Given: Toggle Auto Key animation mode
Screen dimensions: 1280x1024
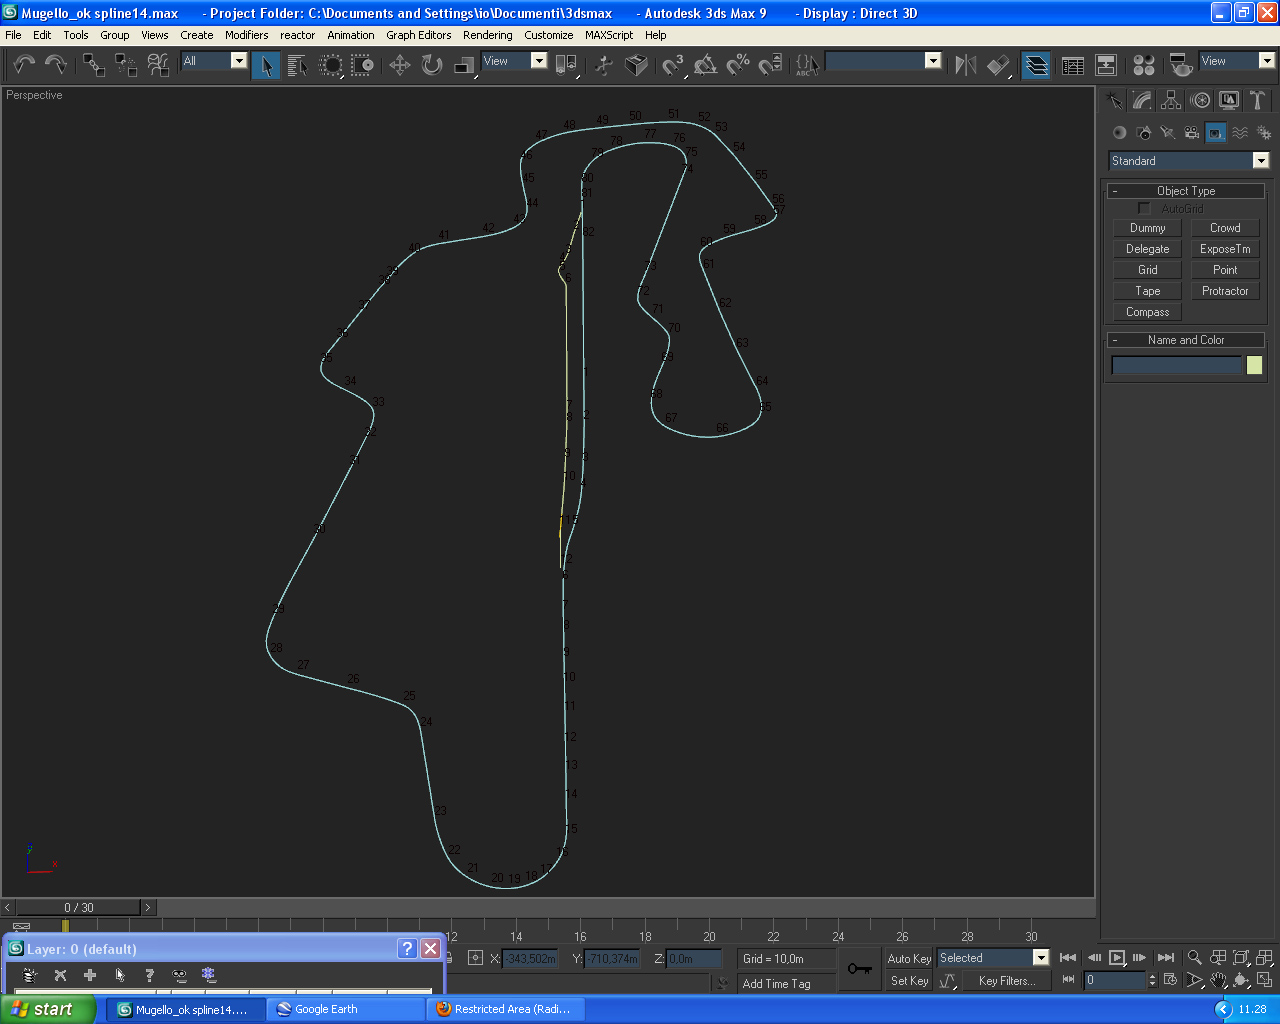Looking at the screenshot, I should click(x=908, y=958).
